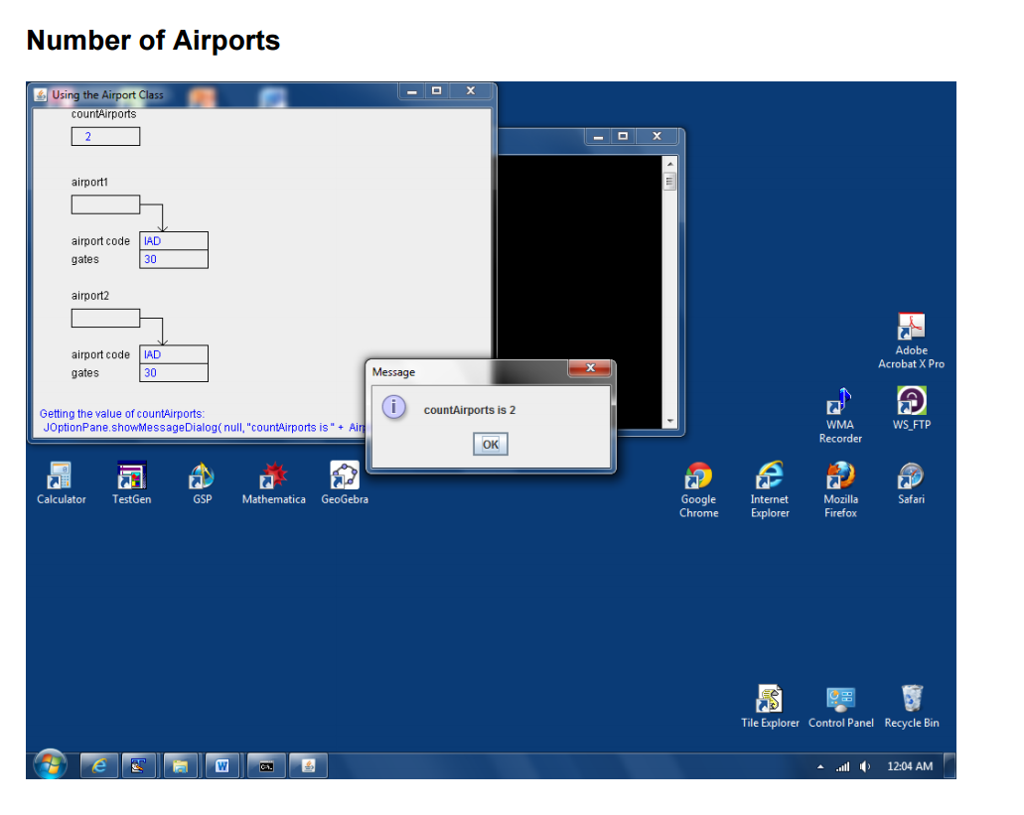Viewport: 1024px width, 815px height.
Task: Click the second pinned taskbar icon
Action: pos(138,765)
